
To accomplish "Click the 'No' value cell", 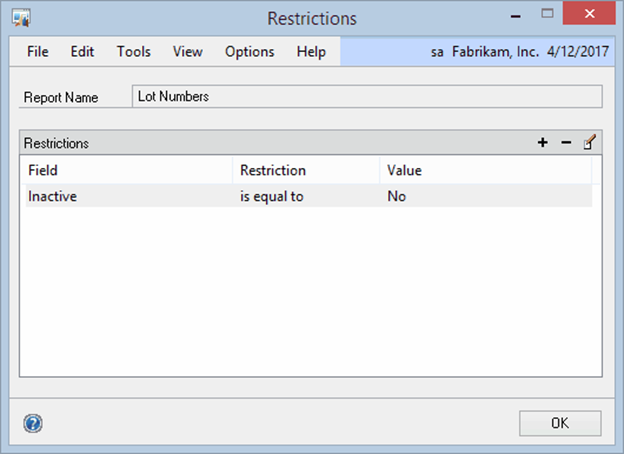I will 397,196.
